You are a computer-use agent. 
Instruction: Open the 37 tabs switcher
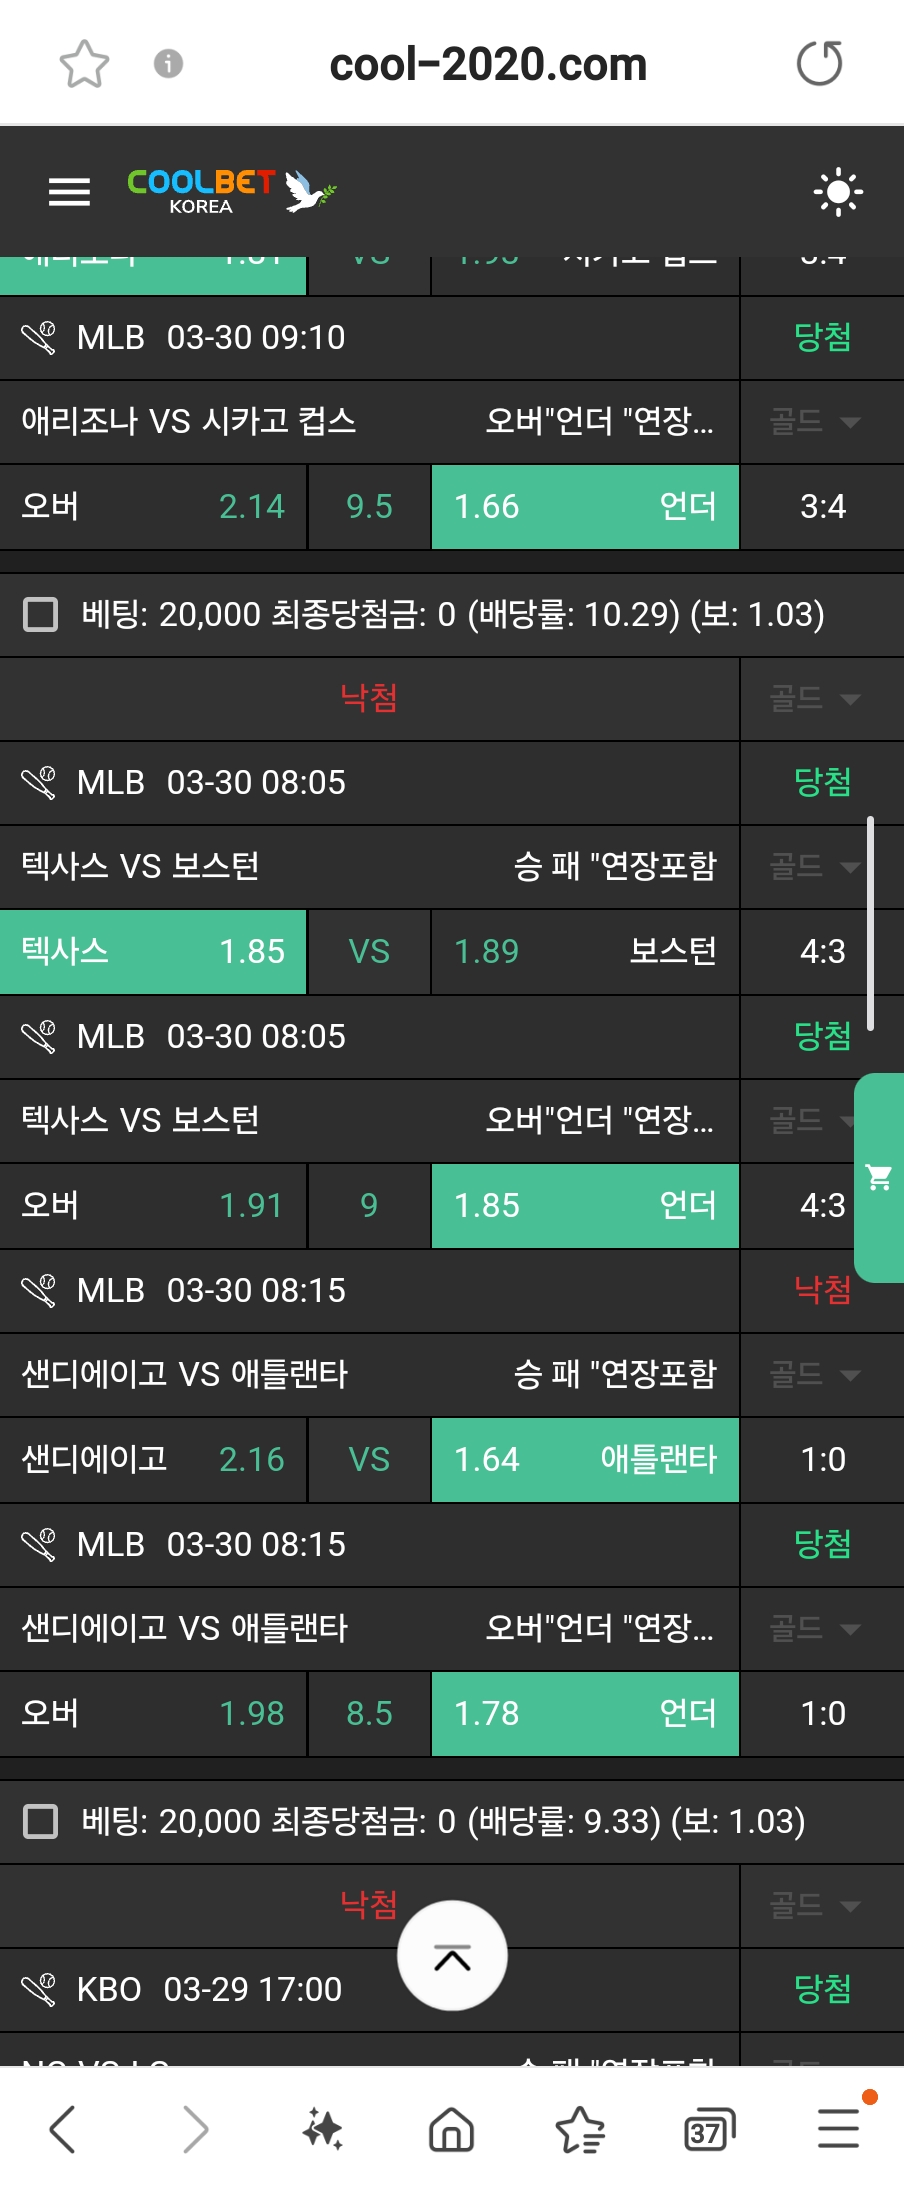[x=709, y=2130]
